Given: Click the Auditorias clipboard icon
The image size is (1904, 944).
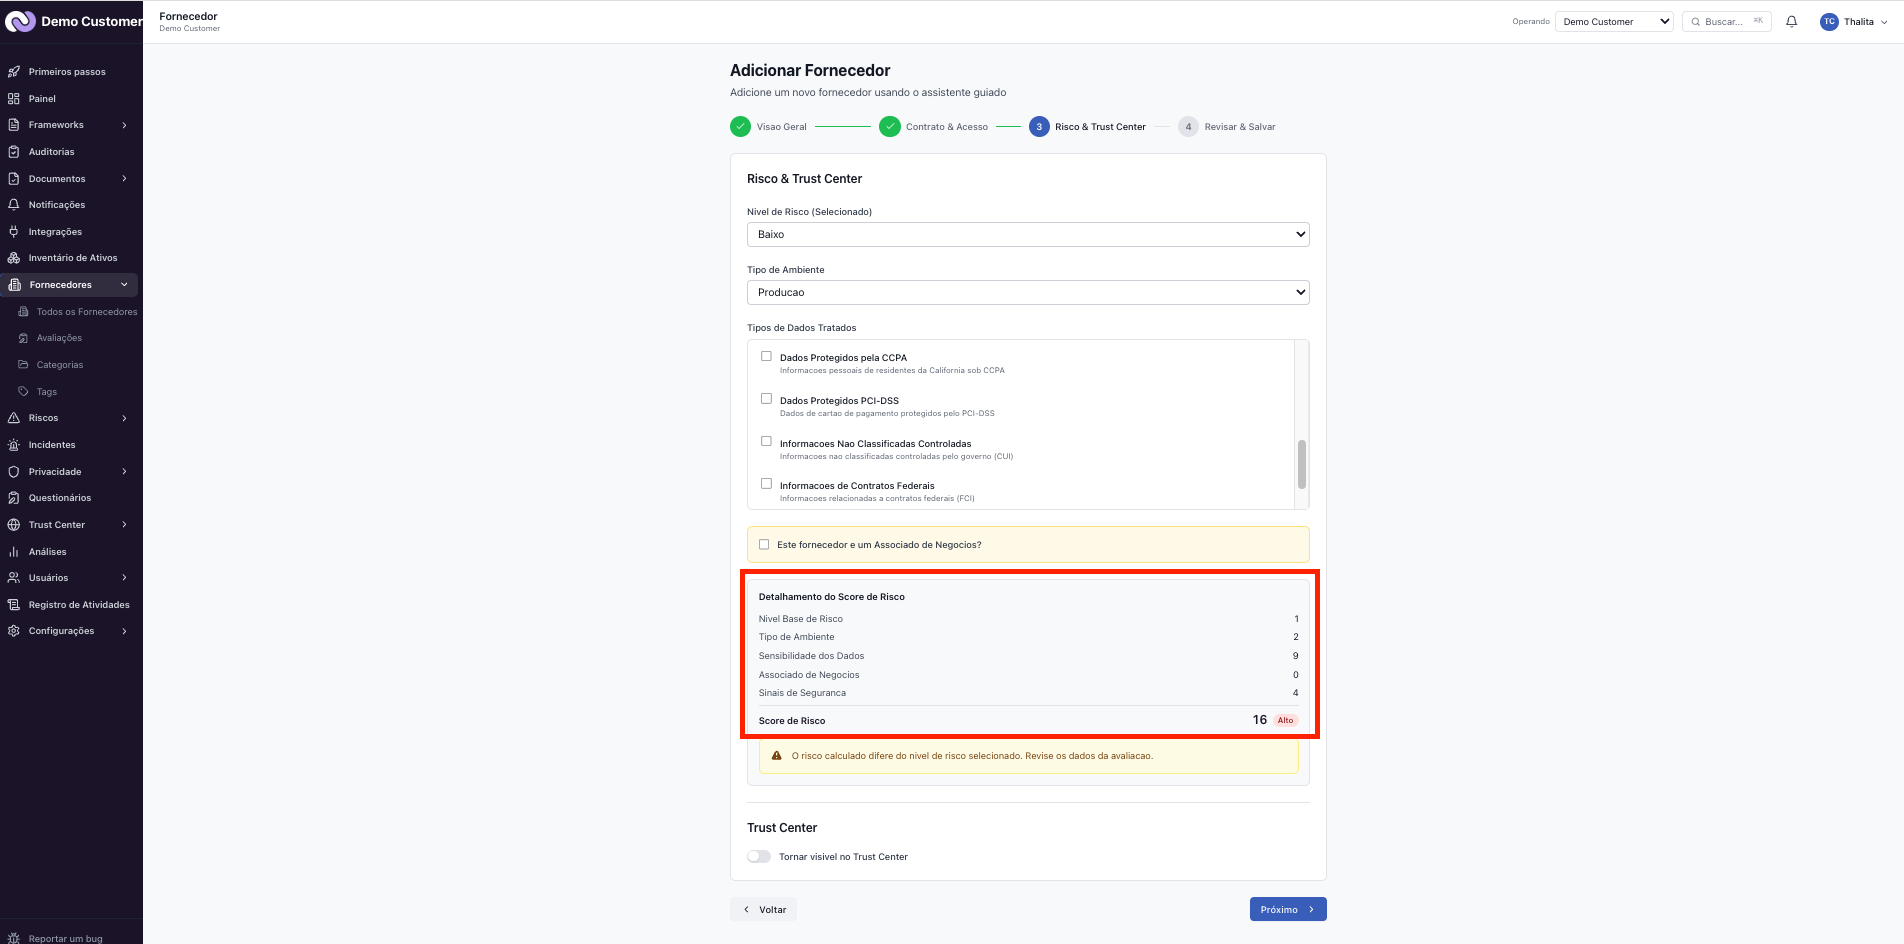Looking at the screenshot, I should click(x=14, y=152).
